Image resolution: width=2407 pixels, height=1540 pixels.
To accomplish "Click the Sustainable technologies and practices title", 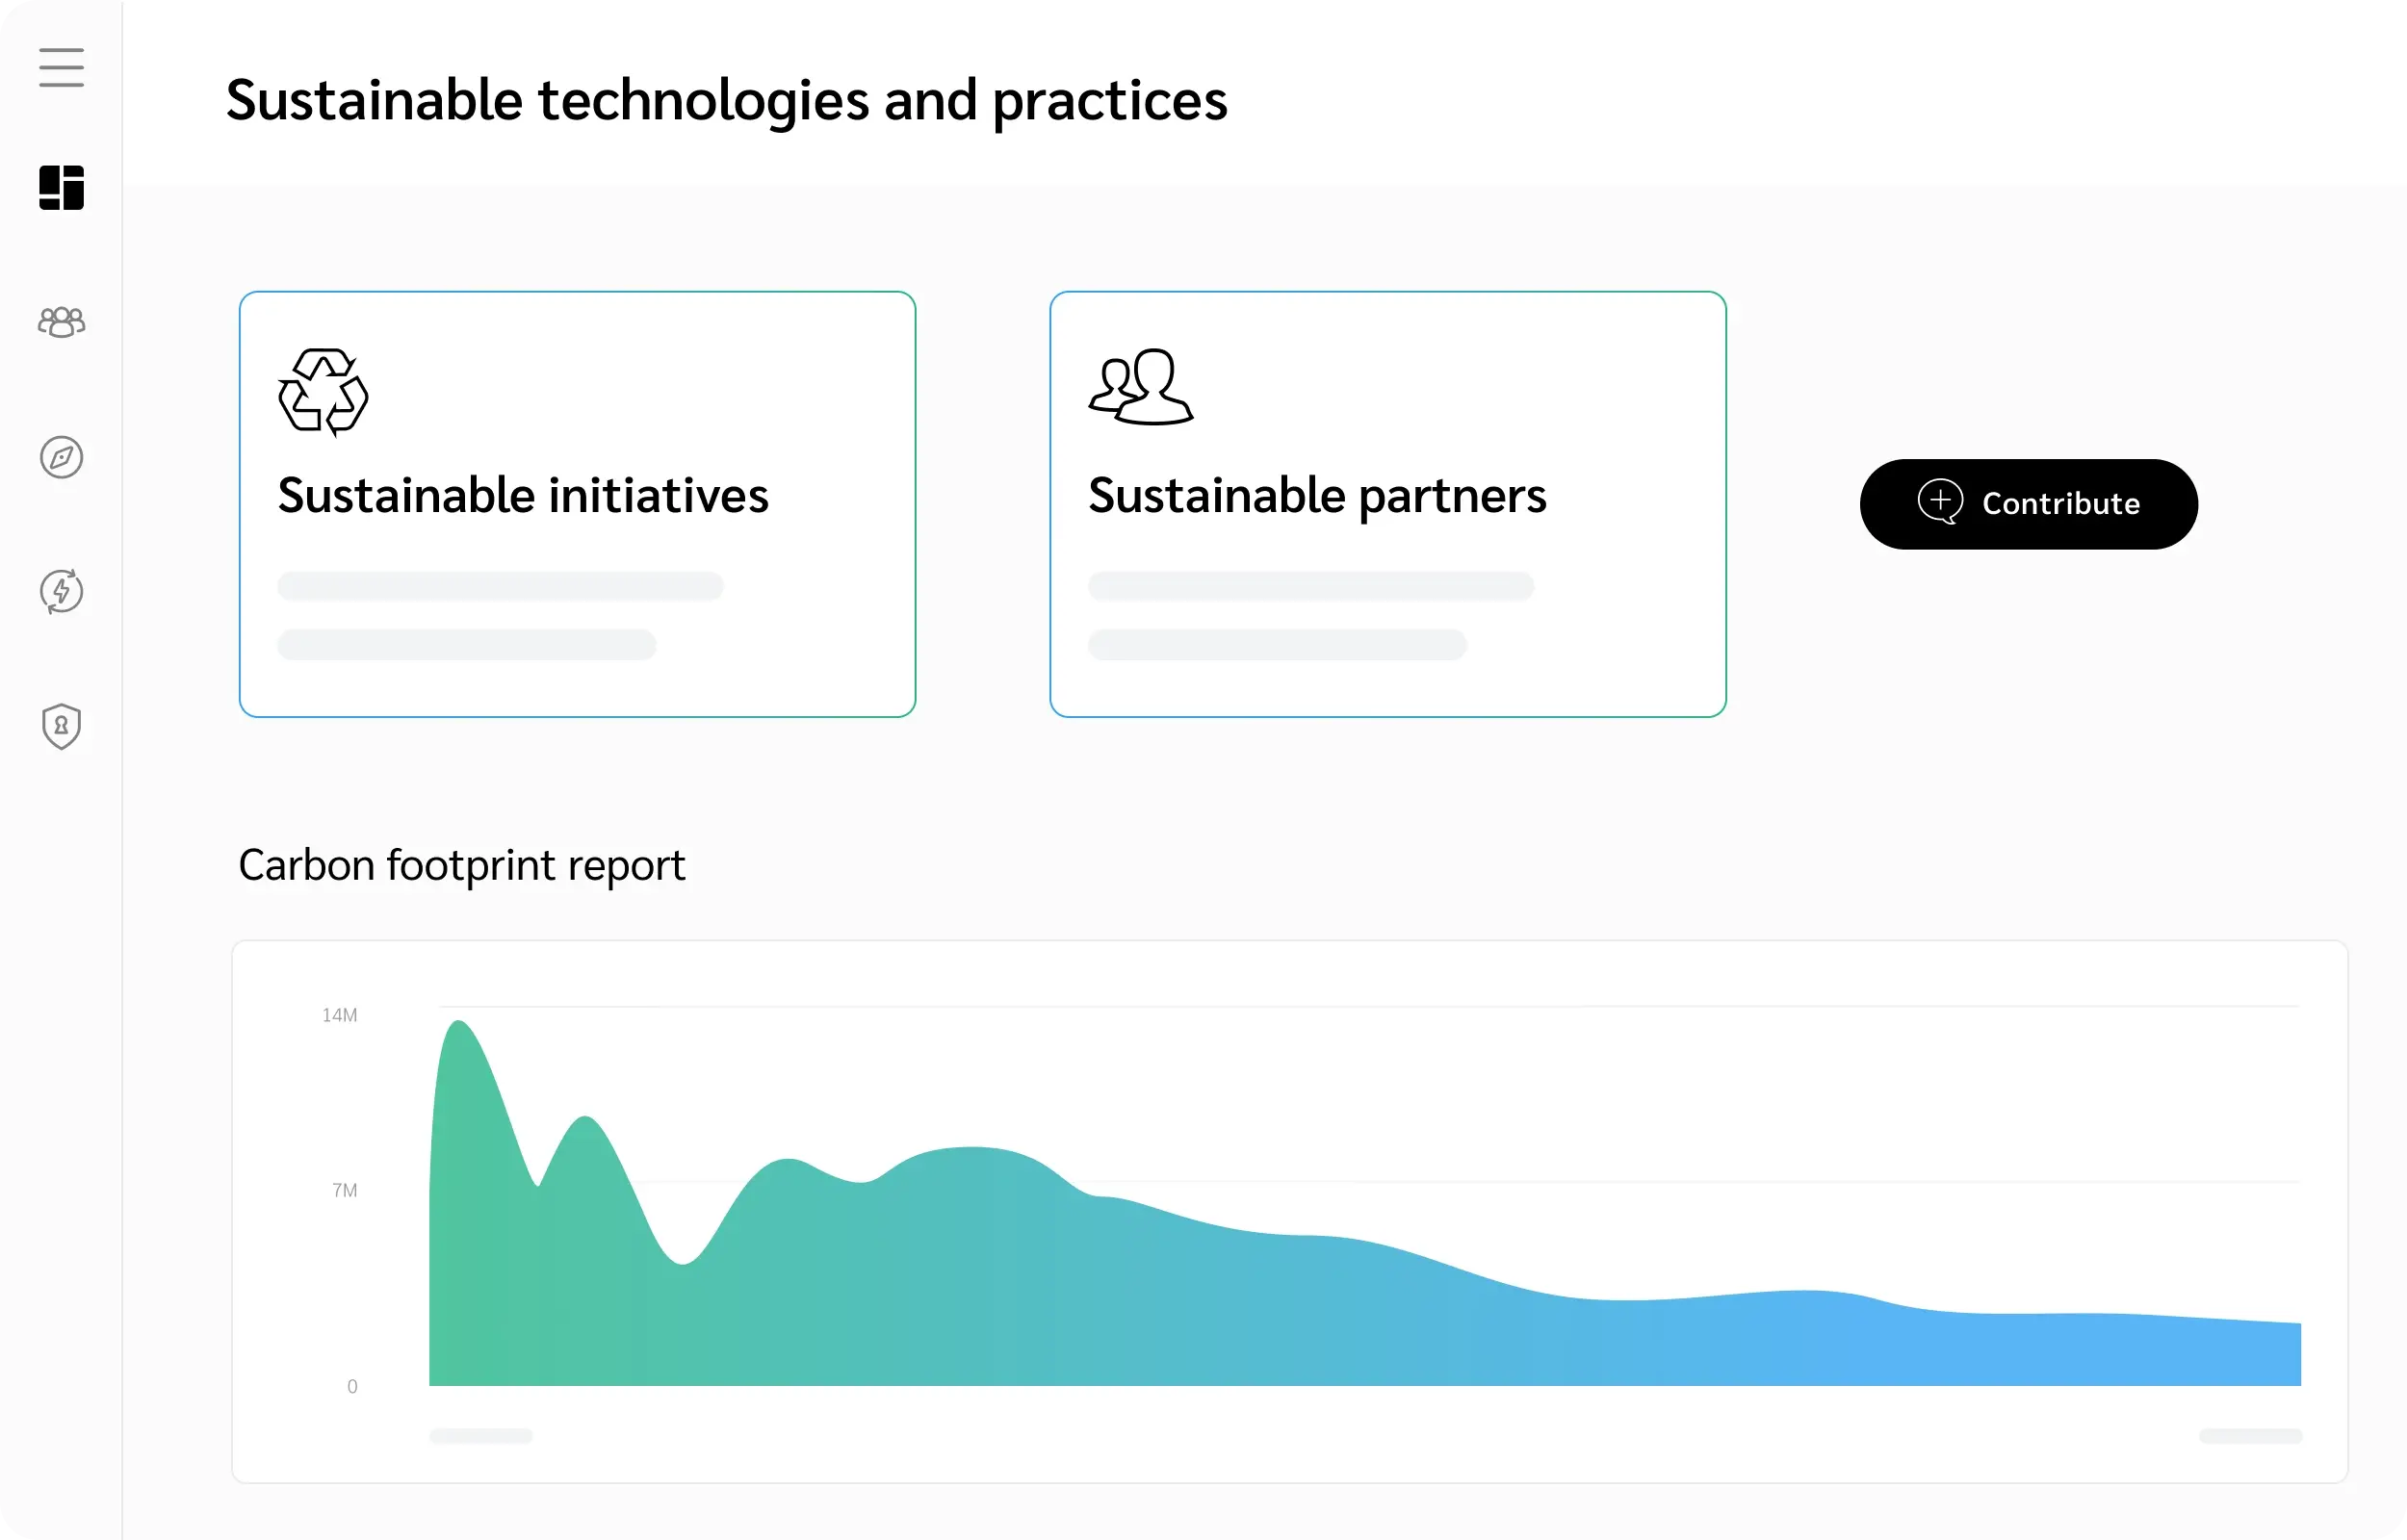I will [727, 99].
